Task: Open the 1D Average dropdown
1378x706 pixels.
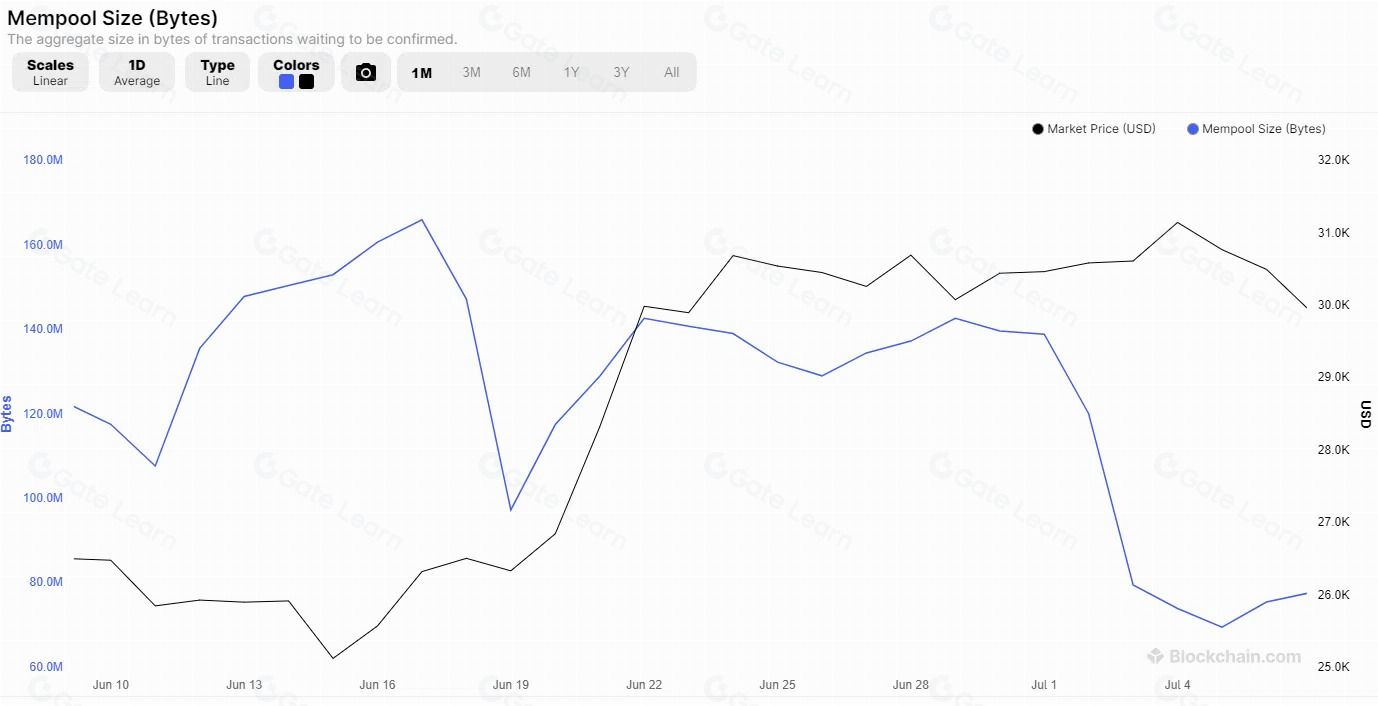Action: point(137,72)
